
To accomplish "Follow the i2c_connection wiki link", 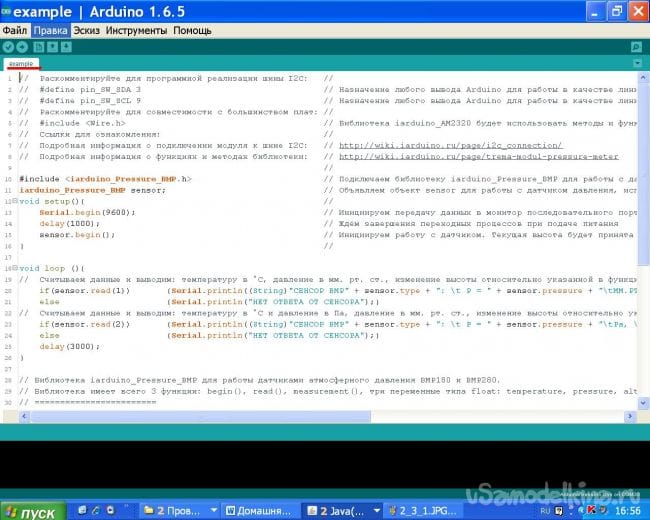I will click(x=450, y=145).
